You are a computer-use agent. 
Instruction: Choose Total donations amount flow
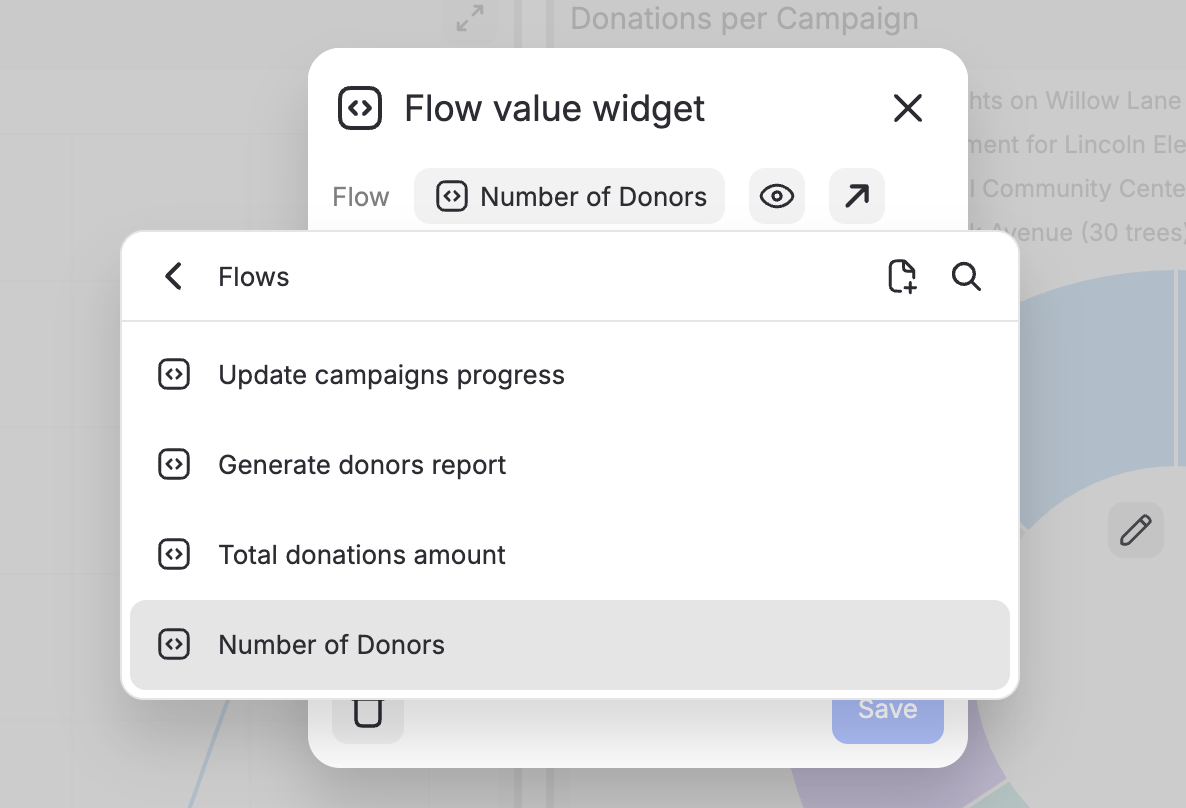pos(362,555)
